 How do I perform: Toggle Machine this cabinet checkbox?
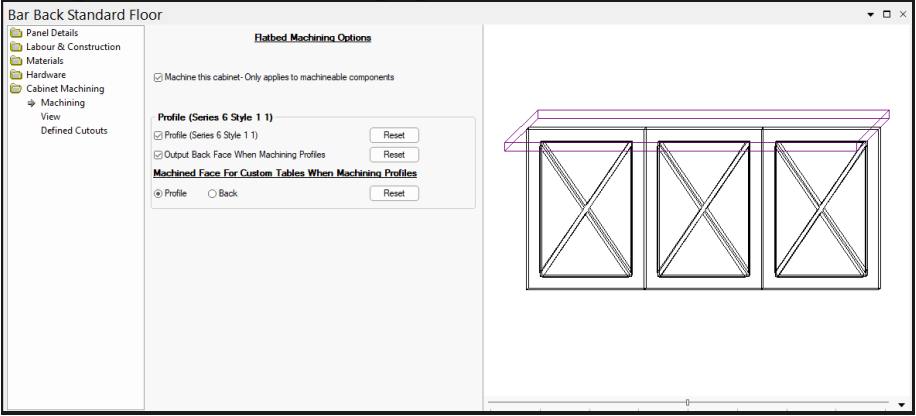click(x=158, y=77)
